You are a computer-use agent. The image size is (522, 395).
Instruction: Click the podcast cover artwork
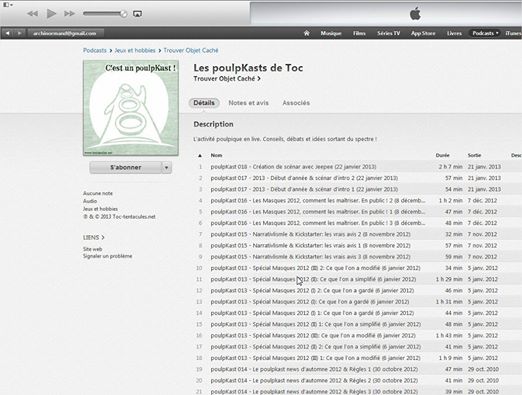131,108
